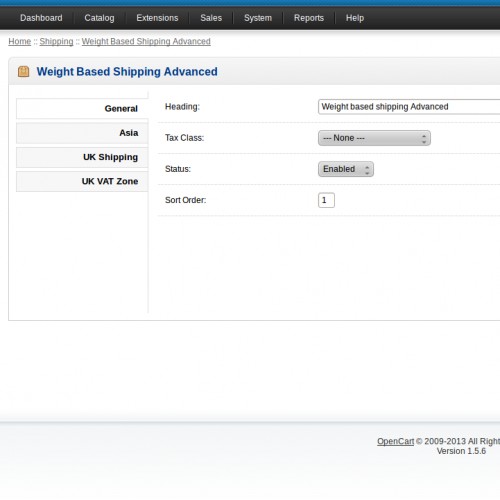Viewport: 500px width, 500px height.
Task: Open the Sales menu
Action: point(211,18)
